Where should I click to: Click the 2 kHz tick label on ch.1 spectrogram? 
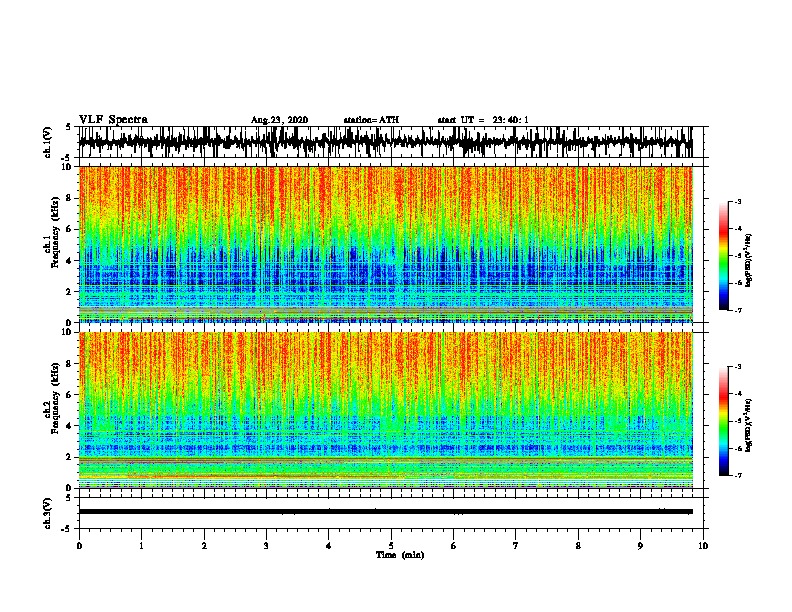pyautogui.click(x=70, y=291)
